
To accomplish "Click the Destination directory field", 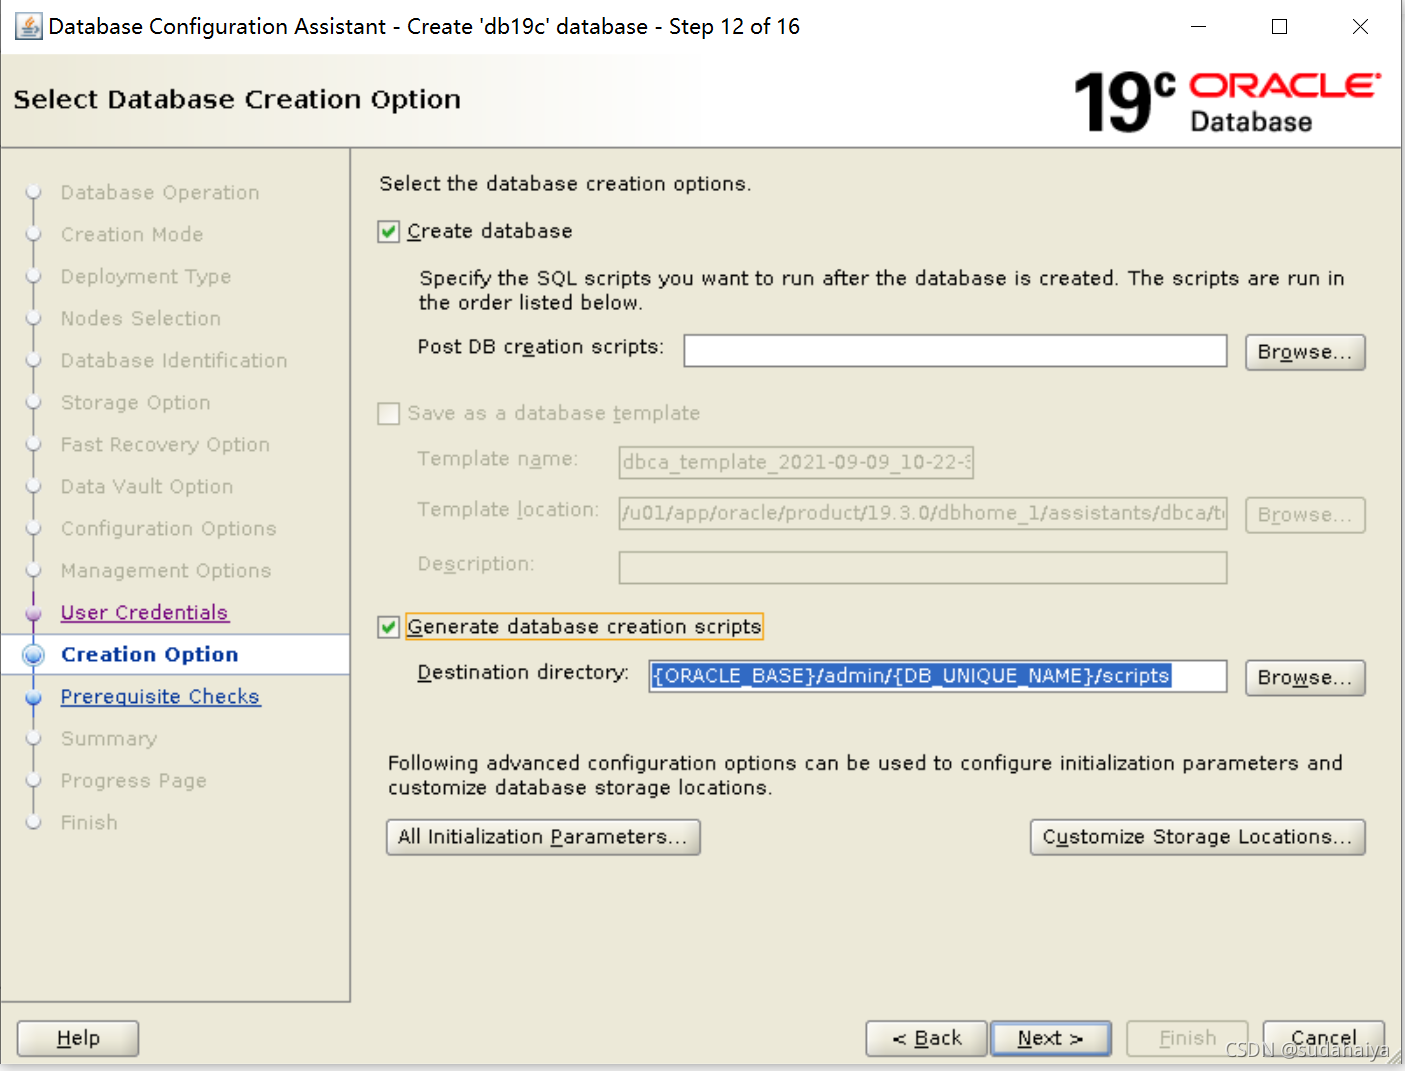I will click(938, 676).
